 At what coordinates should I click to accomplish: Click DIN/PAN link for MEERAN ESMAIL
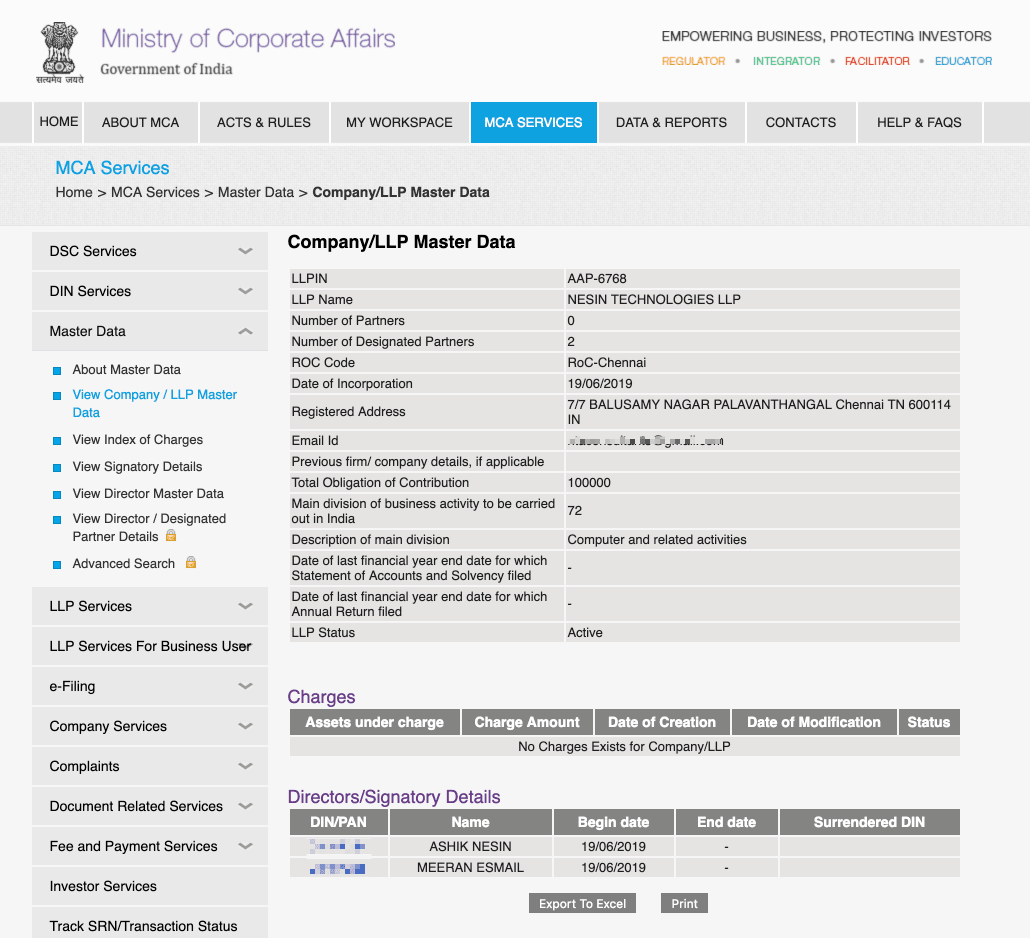click(x=338, y=868)
